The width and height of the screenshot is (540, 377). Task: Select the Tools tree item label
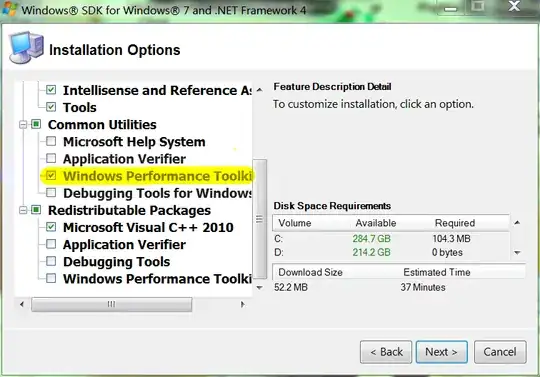pyautogui.click(x=80, y=107)
